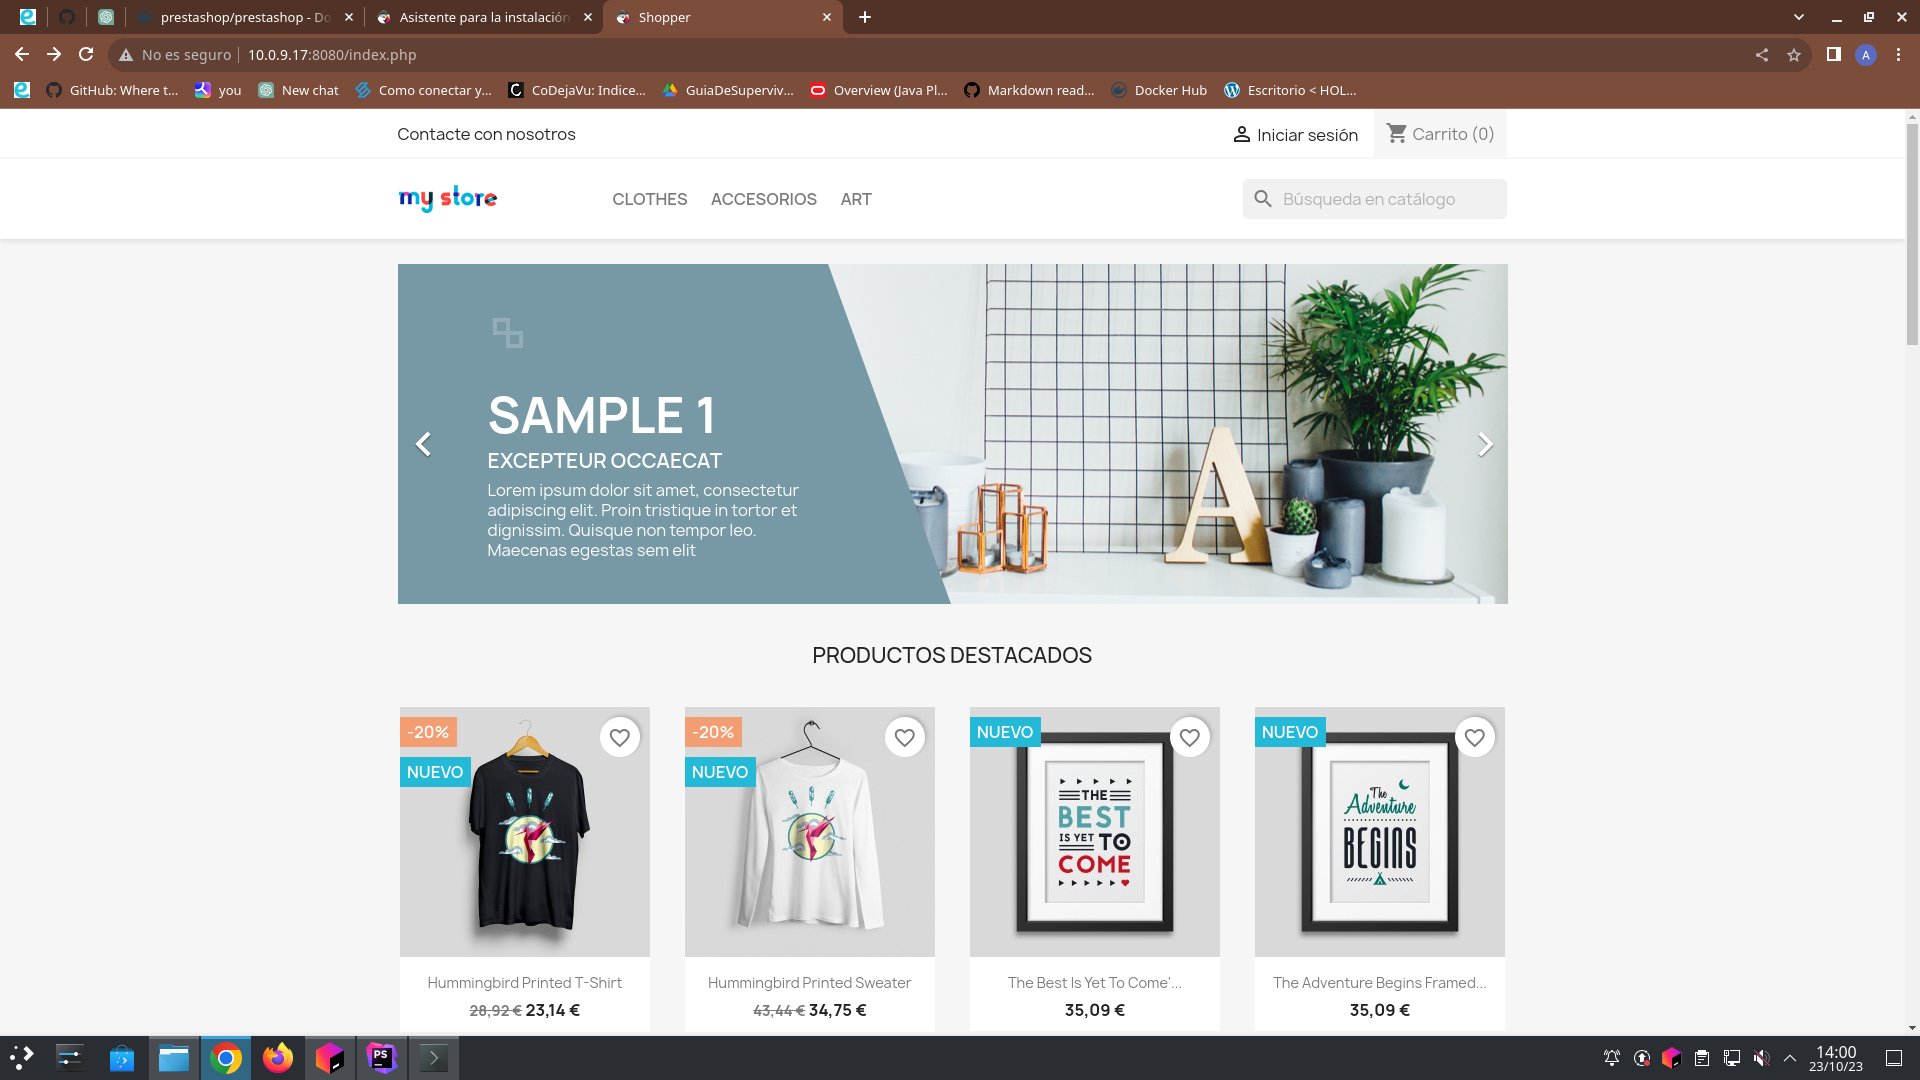Image resolution: width=1920 pixels, height=1080 pixels.
Task: Open the CLOTHES category page
Action: (650, 198)
